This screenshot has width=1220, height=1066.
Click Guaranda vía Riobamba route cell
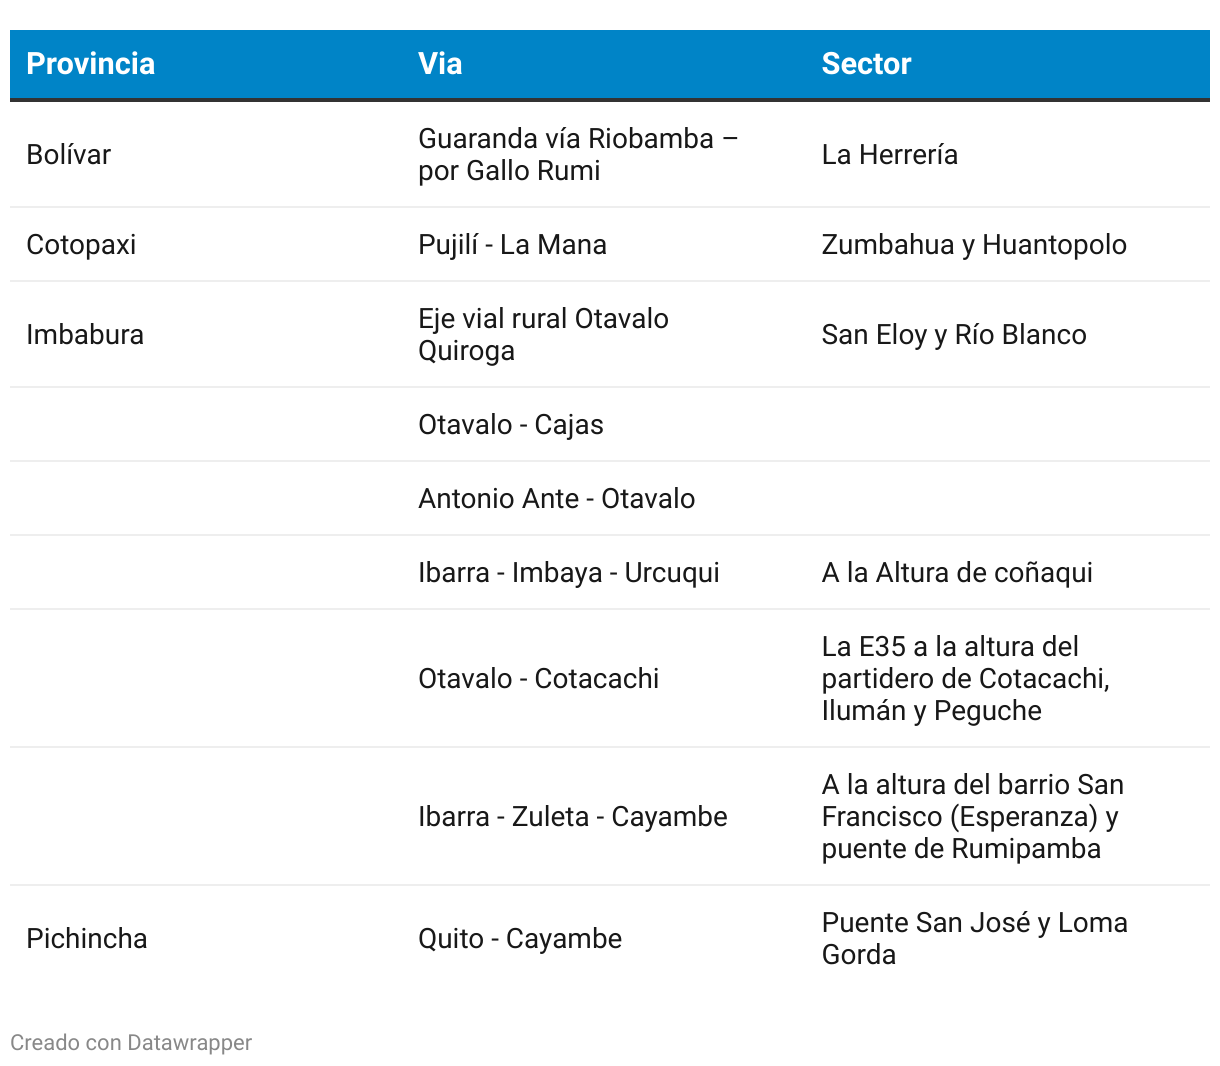pos(578,154)
